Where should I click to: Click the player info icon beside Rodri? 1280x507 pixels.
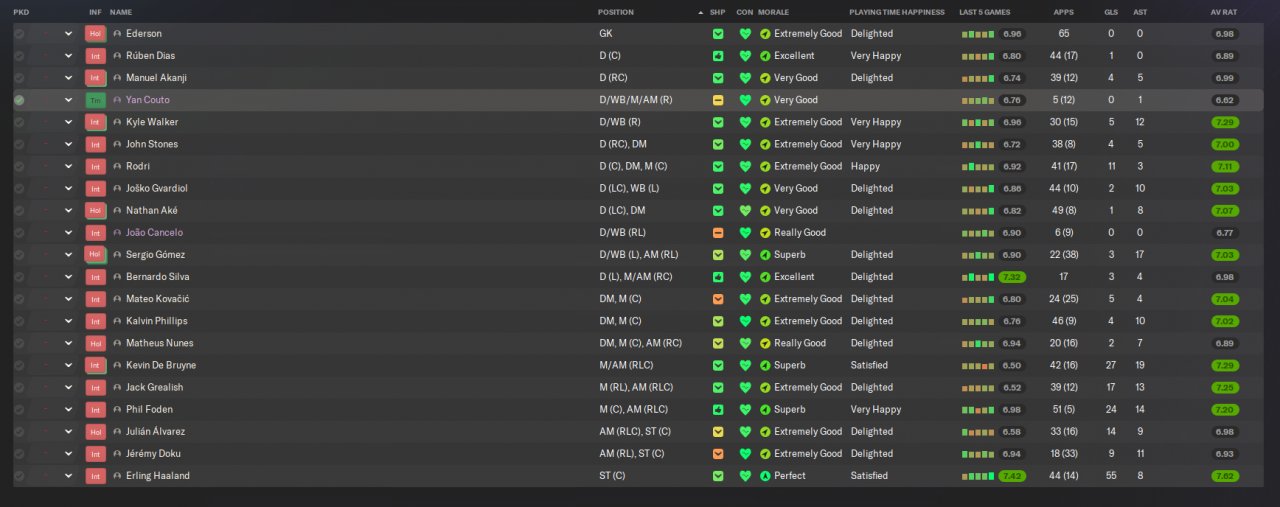point(117,166)
